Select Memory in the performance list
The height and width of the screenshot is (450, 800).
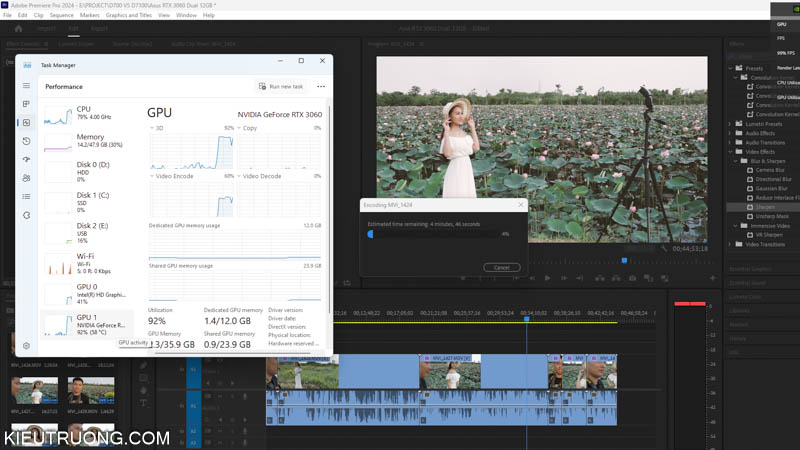(87, 141)
